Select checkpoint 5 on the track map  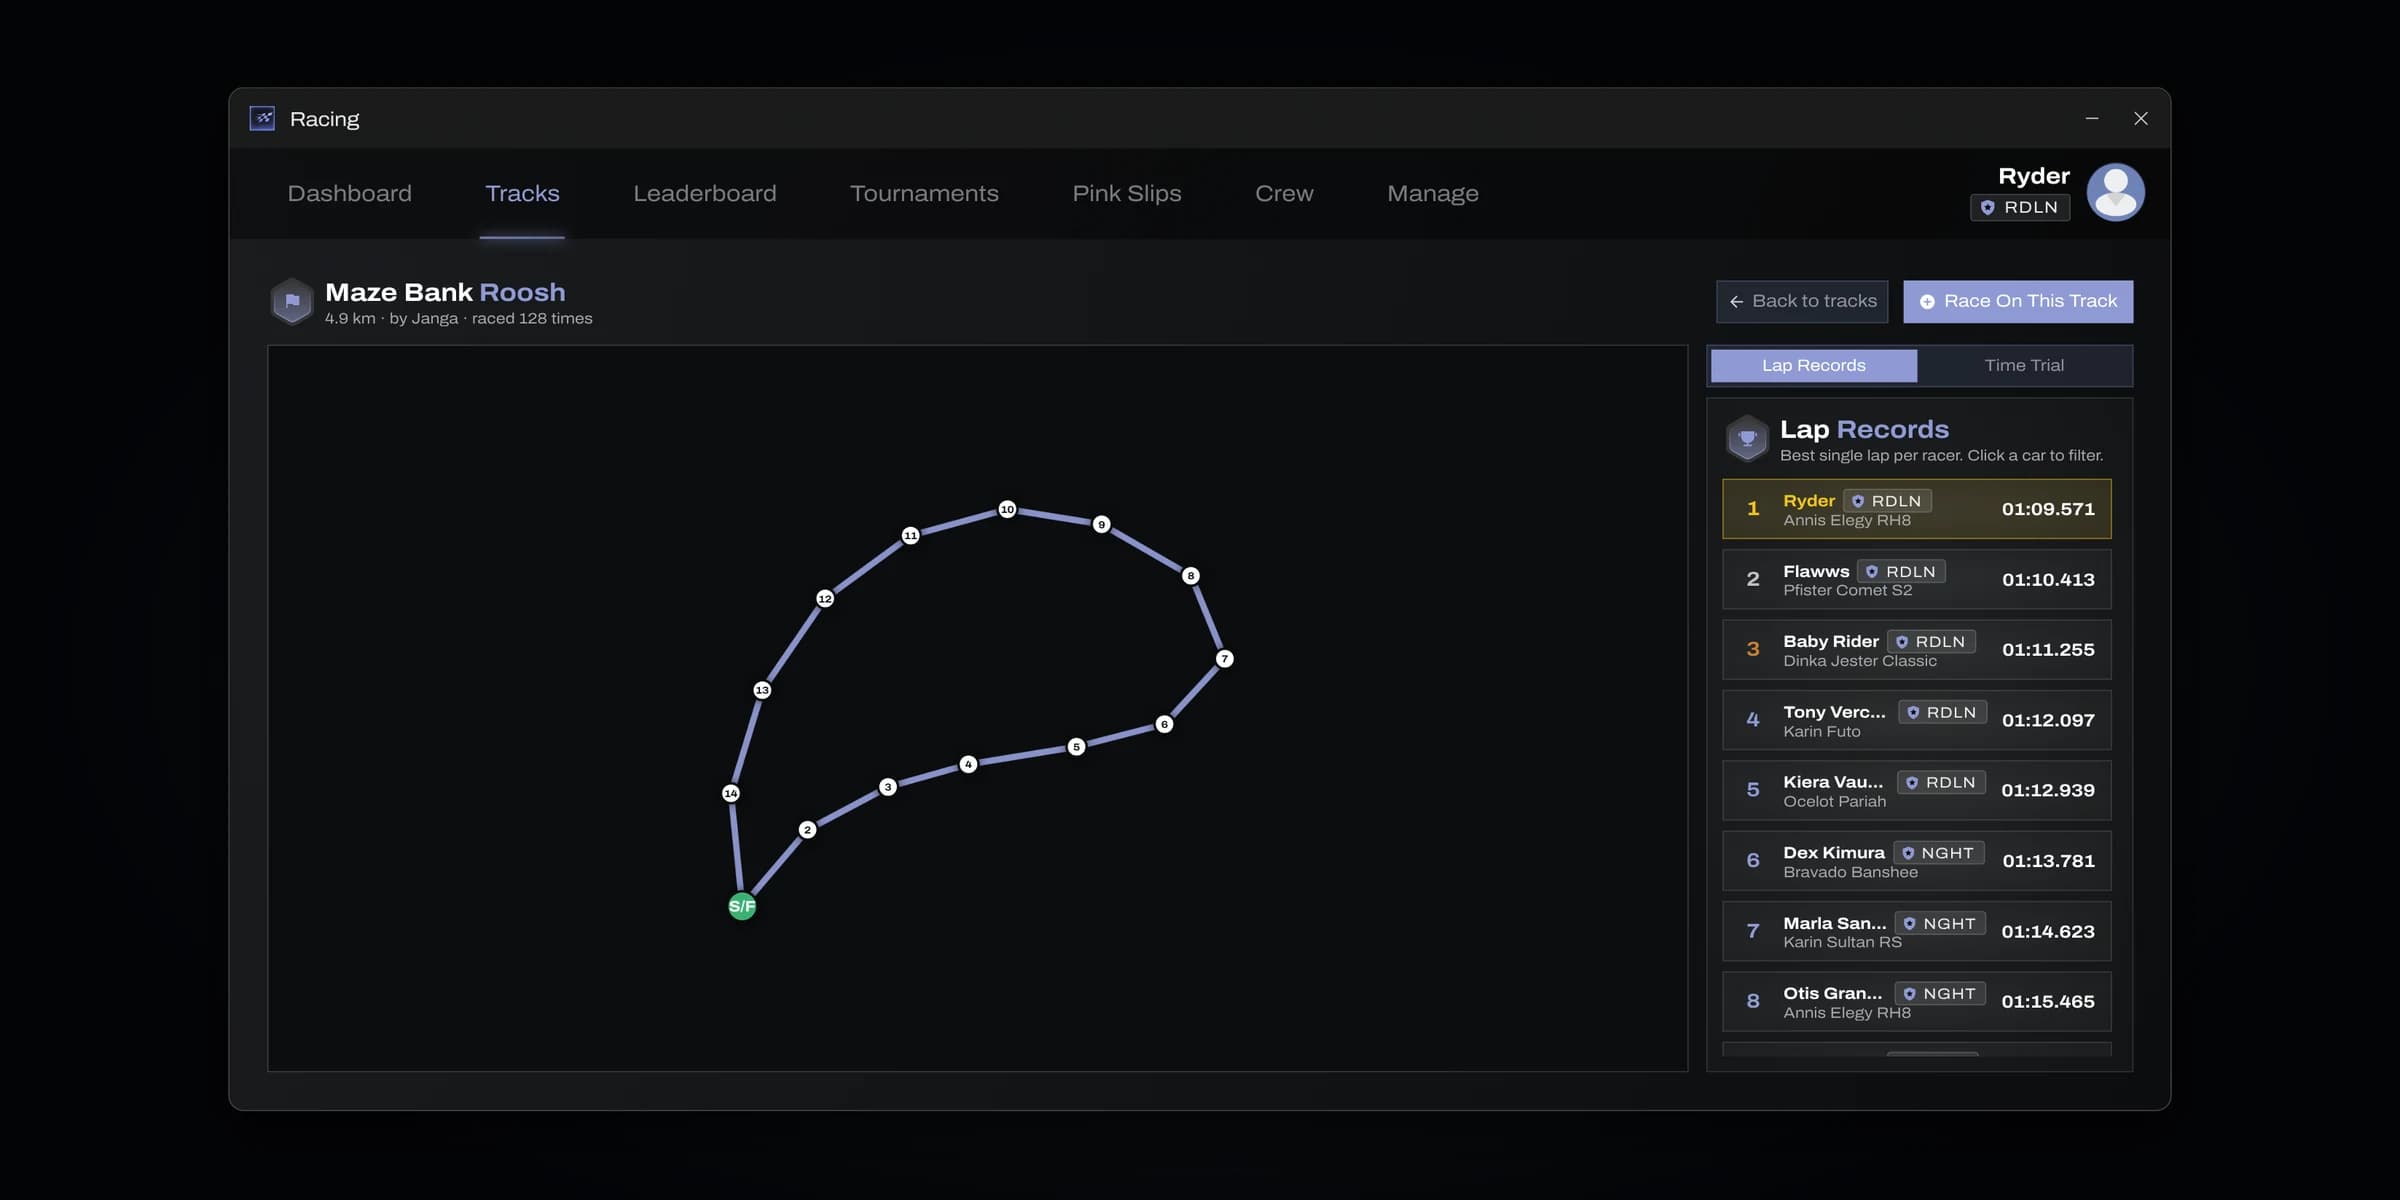point(1076,746)
